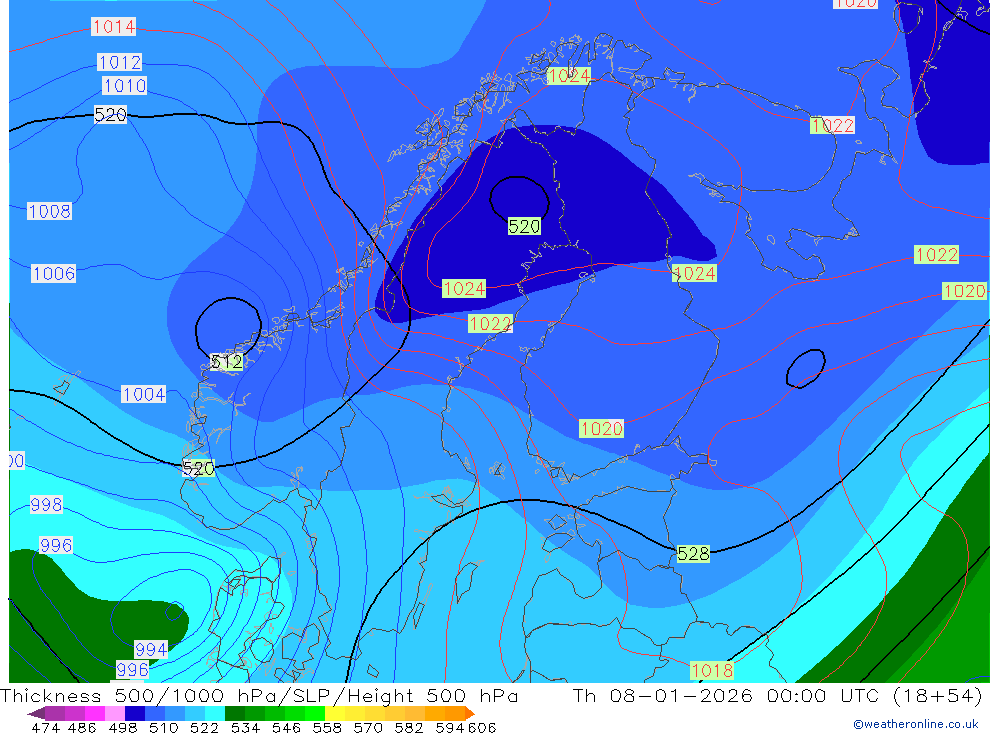The width and height of the screenshot is (1000, 733).
Task: Click the legend value '522'
Action: click(x=204, y=727)
